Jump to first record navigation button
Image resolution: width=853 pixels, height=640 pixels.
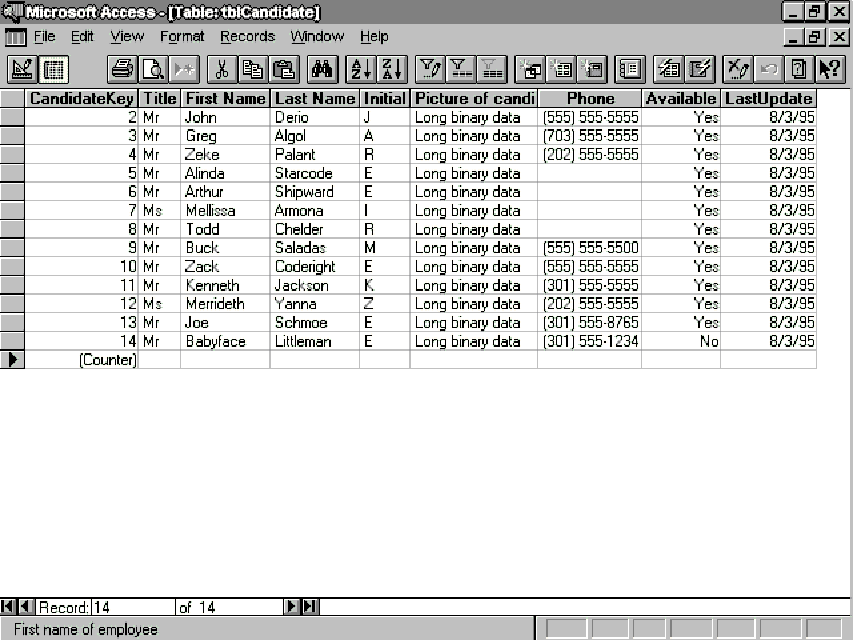(x=8, y=606)
